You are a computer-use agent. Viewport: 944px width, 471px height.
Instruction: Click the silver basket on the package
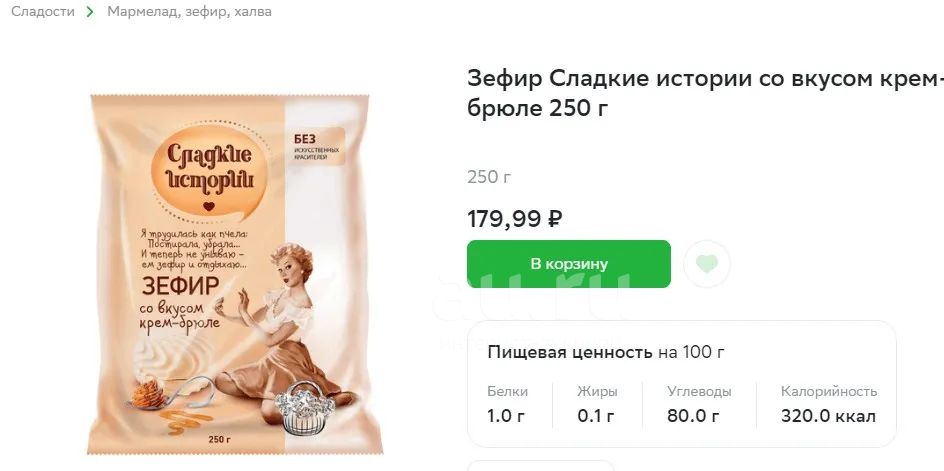pyautogui.click(x=305, y=407)
